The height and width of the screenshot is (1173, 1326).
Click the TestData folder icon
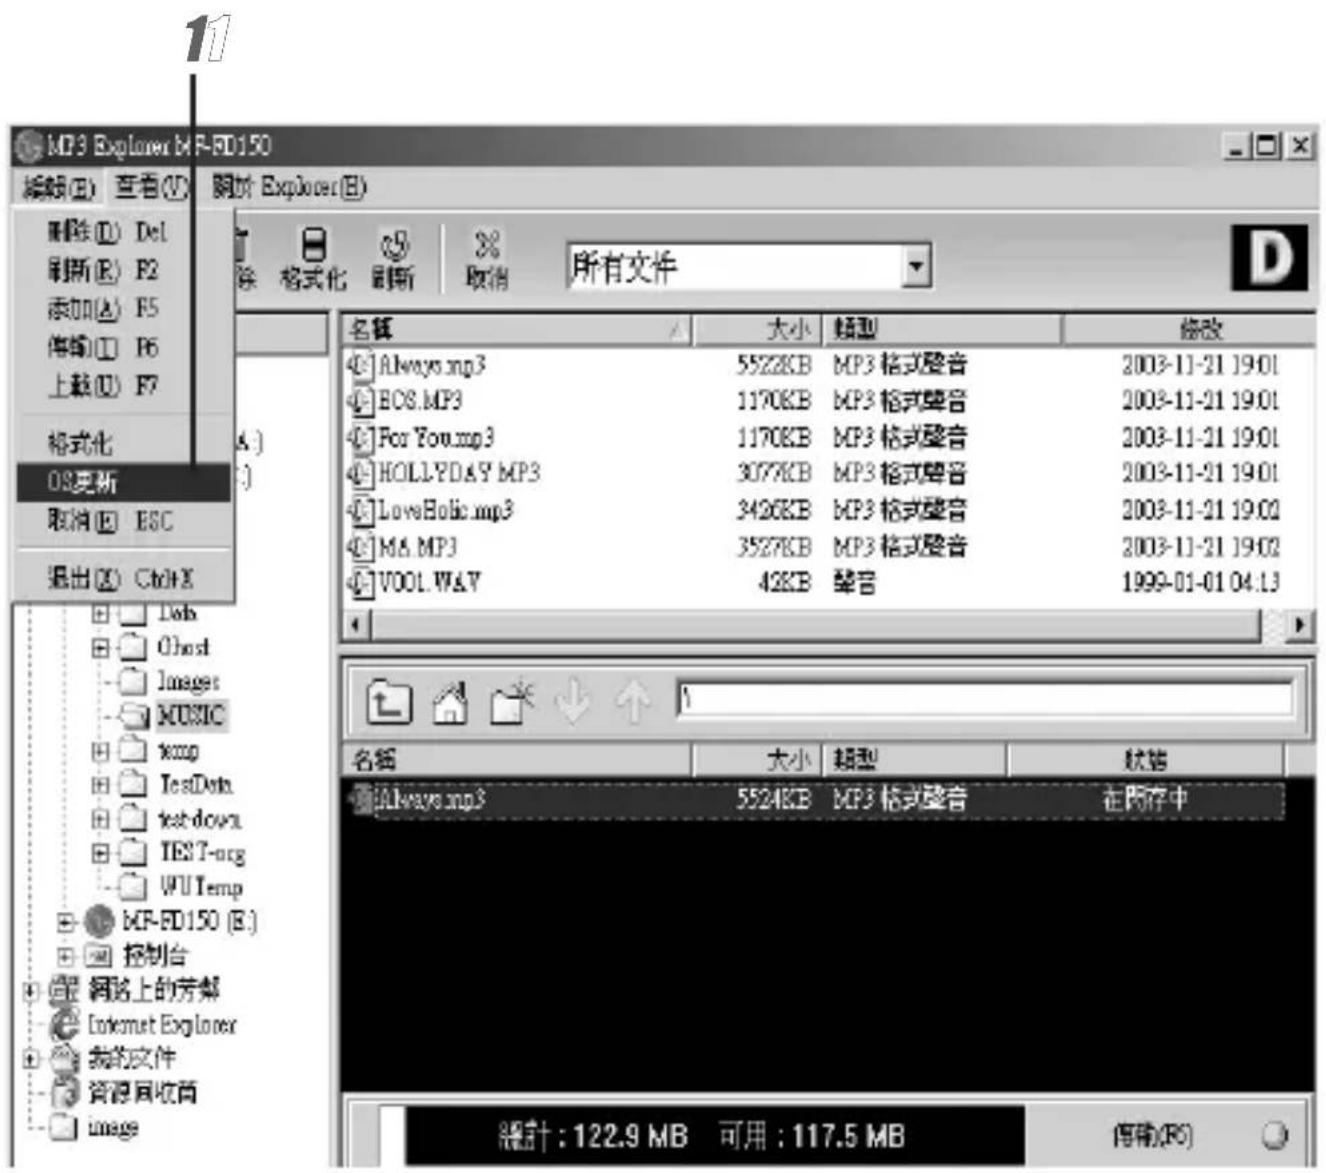click(133, 785)
